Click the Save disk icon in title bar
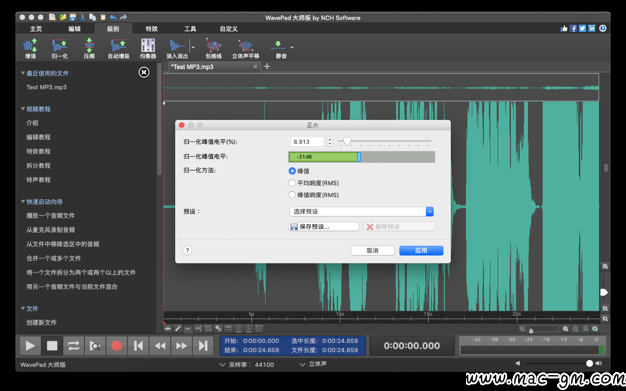 click(73, 17)
